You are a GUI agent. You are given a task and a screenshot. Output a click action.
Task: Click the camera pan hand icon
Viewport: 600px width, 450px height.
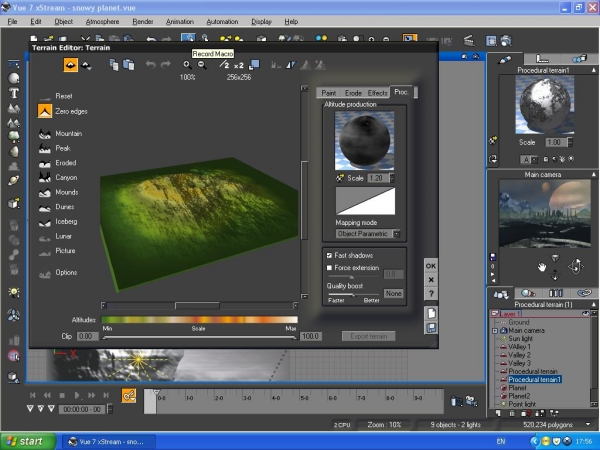tap(541, 267)
